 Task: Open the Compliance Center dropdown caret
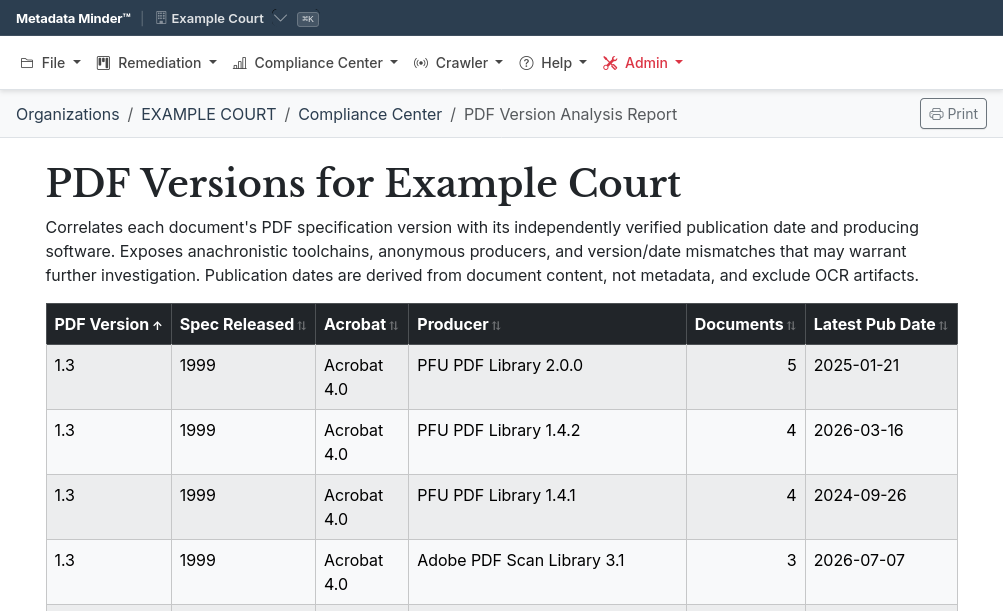pos(394,63)
